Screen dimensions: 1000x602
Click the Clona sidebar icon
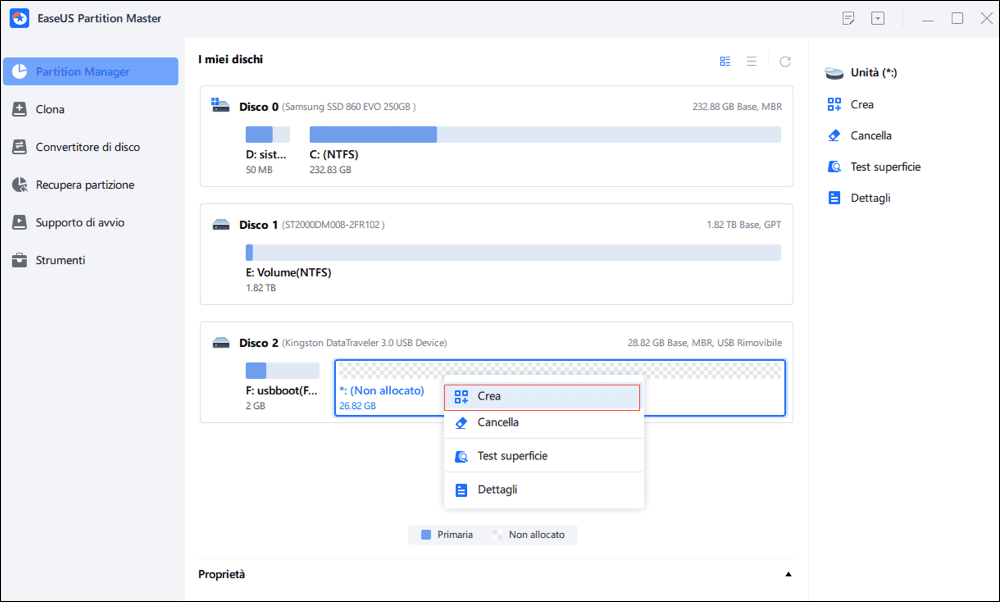[20, 109]
